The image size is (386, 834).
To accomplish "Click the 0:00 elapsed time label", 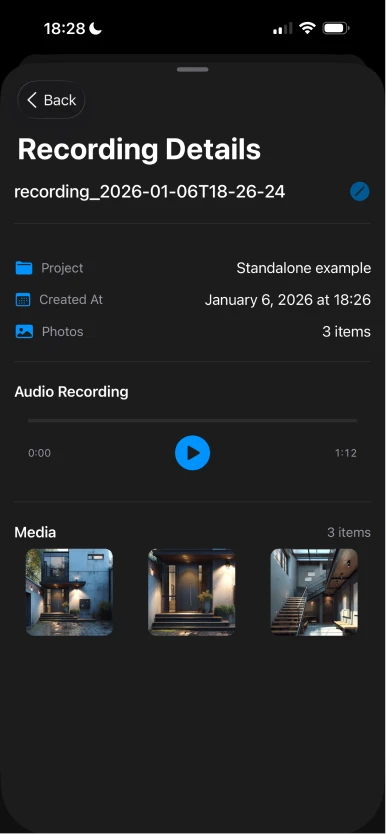I will 39,453.
